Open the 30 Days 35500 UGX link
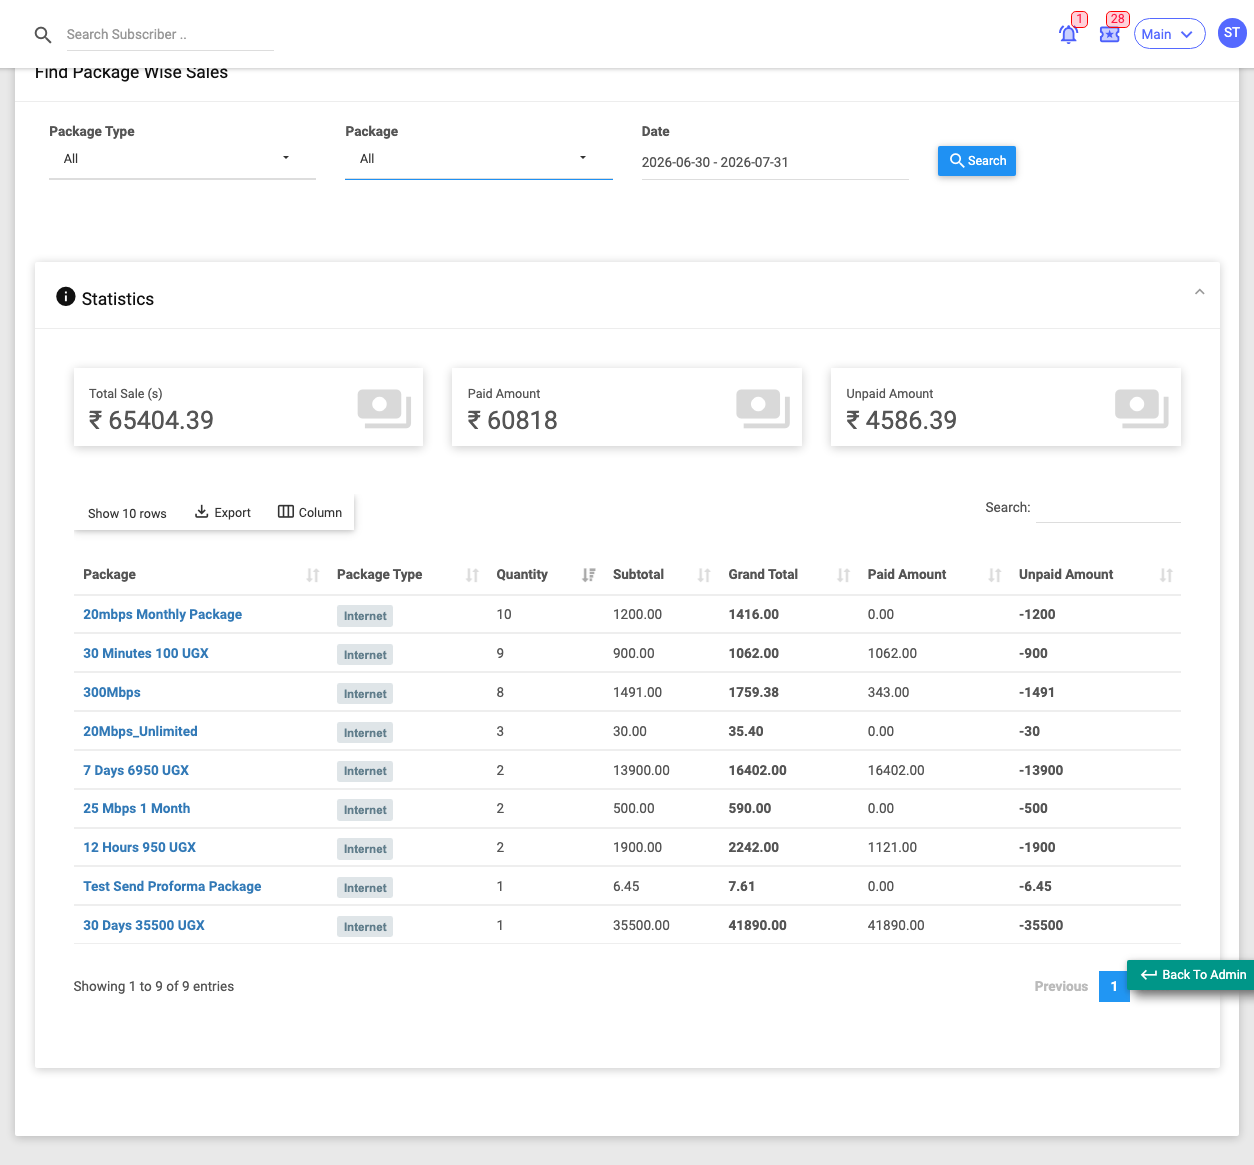Image resolution: width=1254 pixels, height=1165 pixels. click(144, 925)
